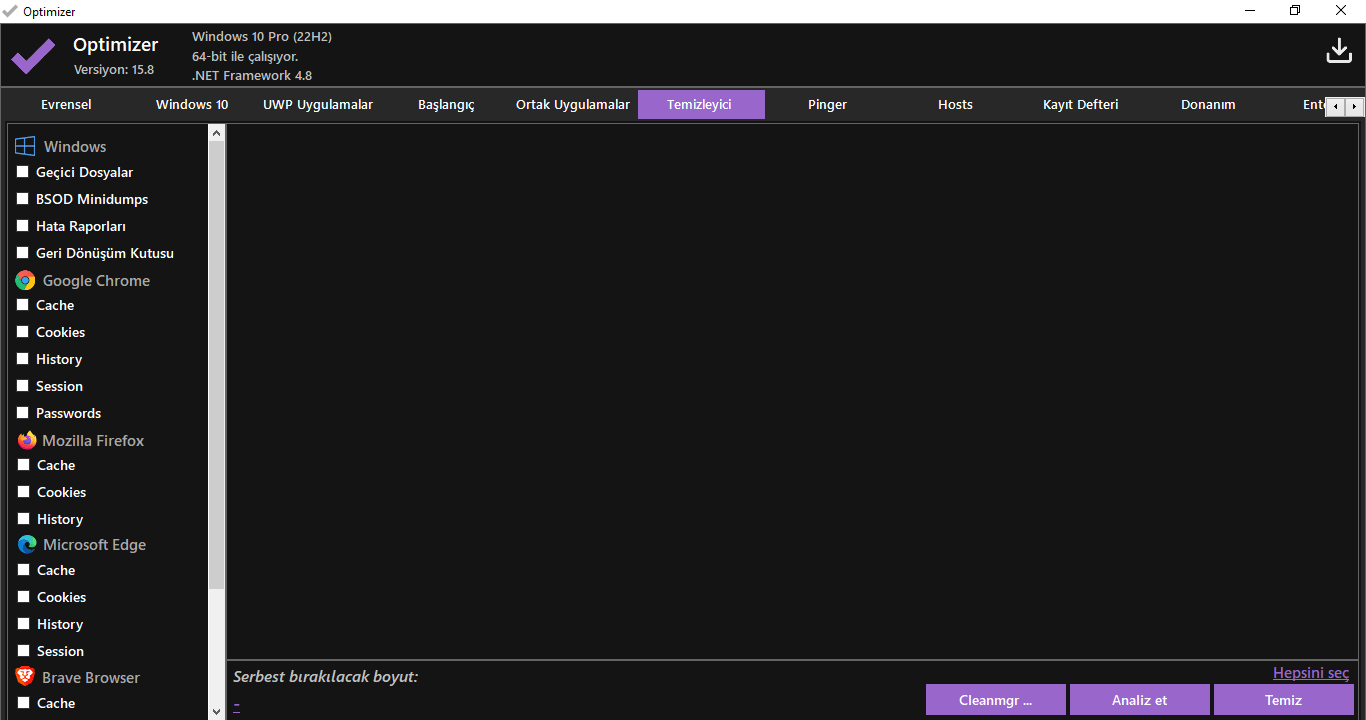Click the Hepsini seç link
The image size is (1366, 720).
[x=1311, y=673]
